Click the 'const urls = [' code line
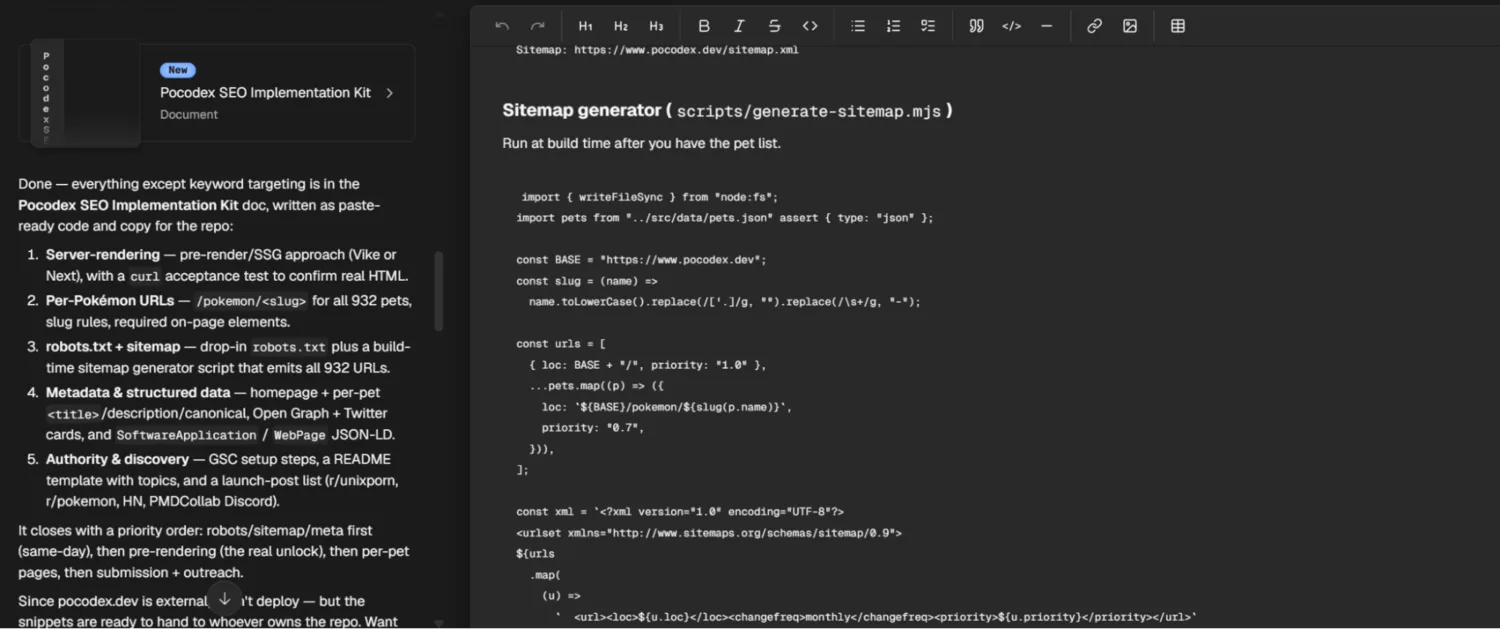The height and width of the screenshot is (629, 1500). [561, 344]
